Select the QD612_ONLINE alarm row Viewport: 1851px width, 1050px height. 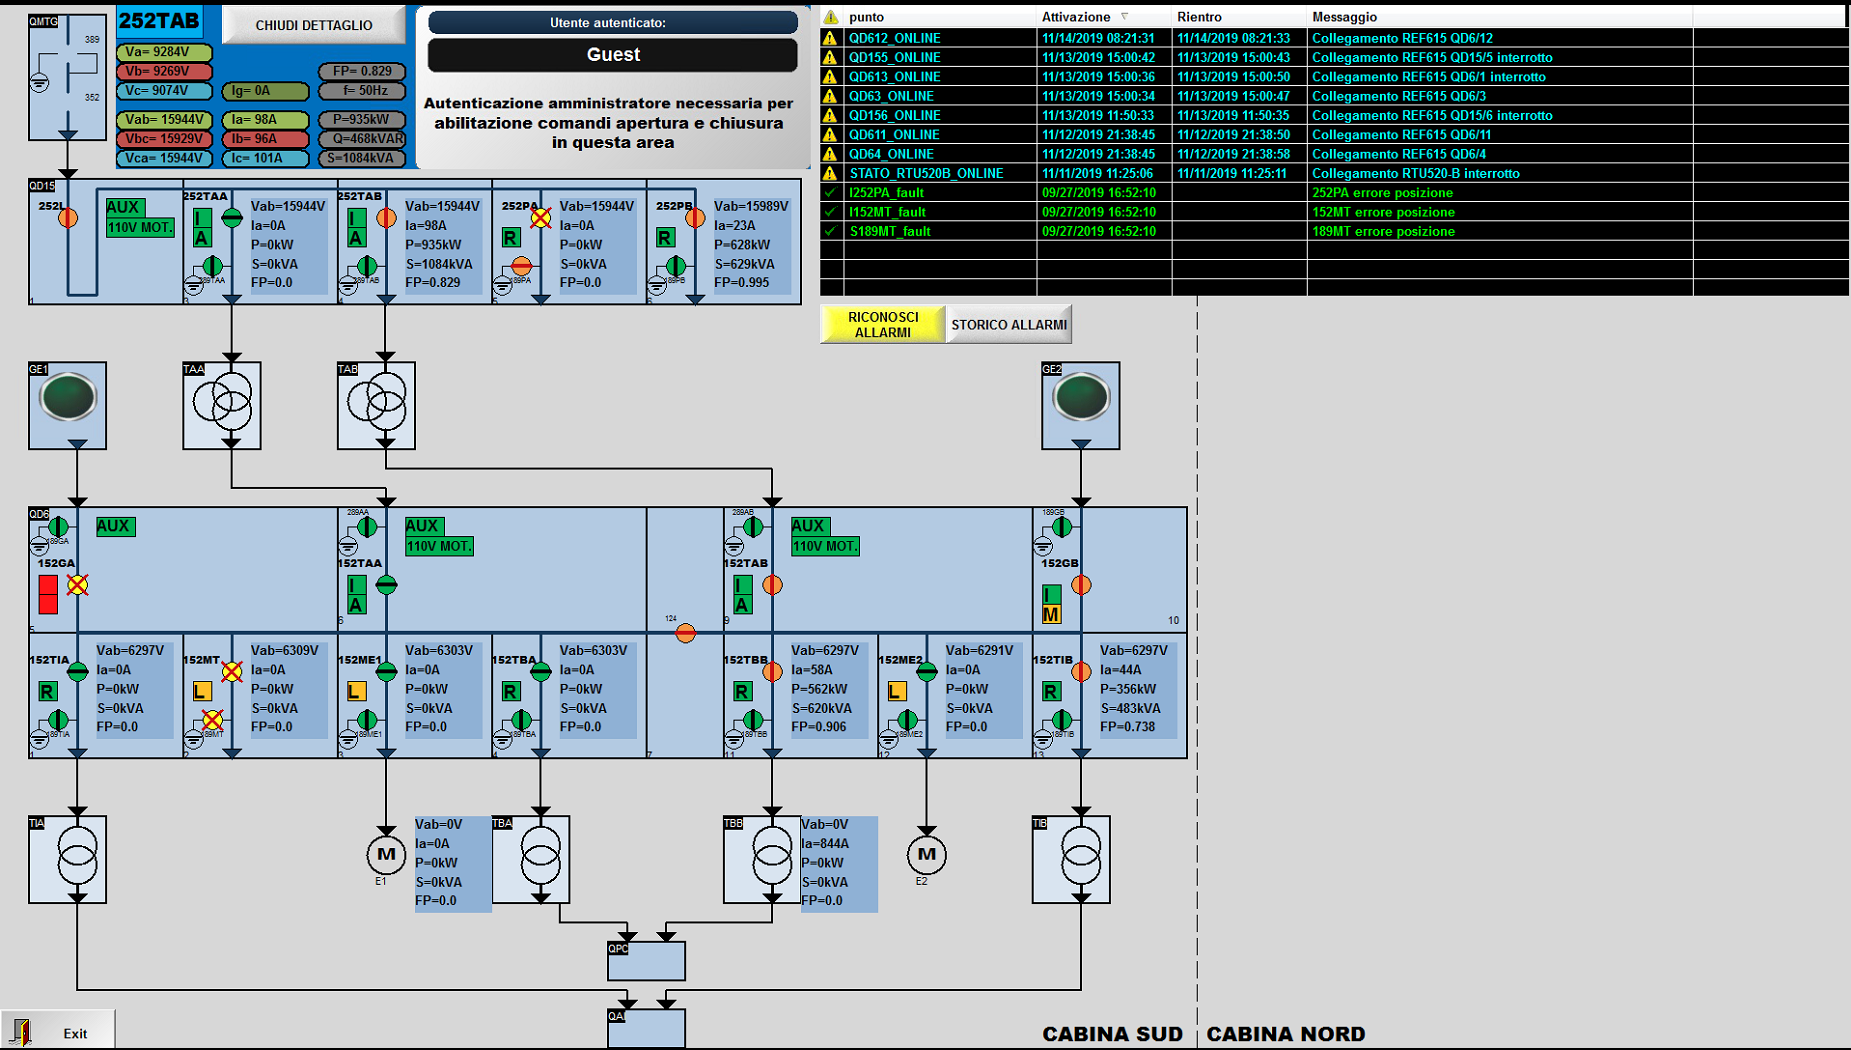1334,38
